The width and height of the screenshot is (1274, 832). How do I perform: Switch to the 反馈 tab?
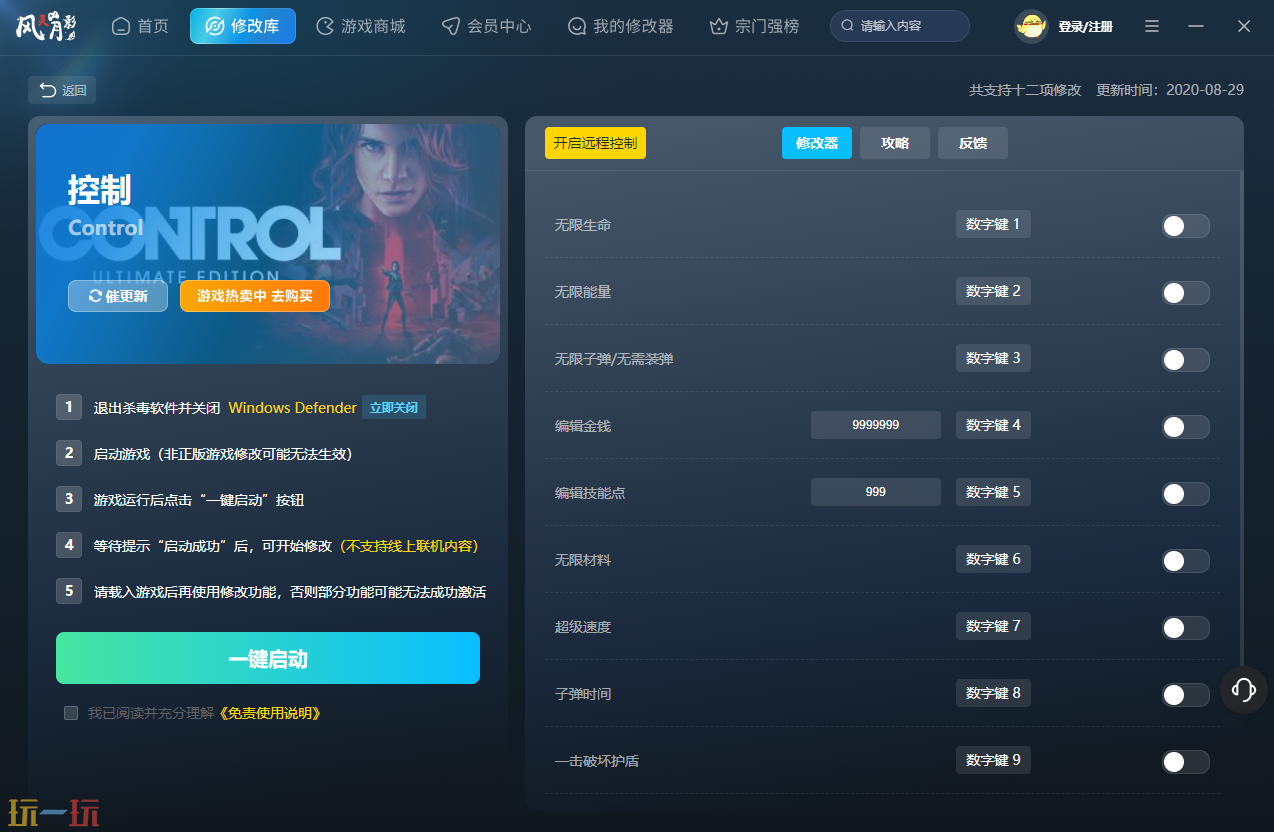click(x=973, y=143)
